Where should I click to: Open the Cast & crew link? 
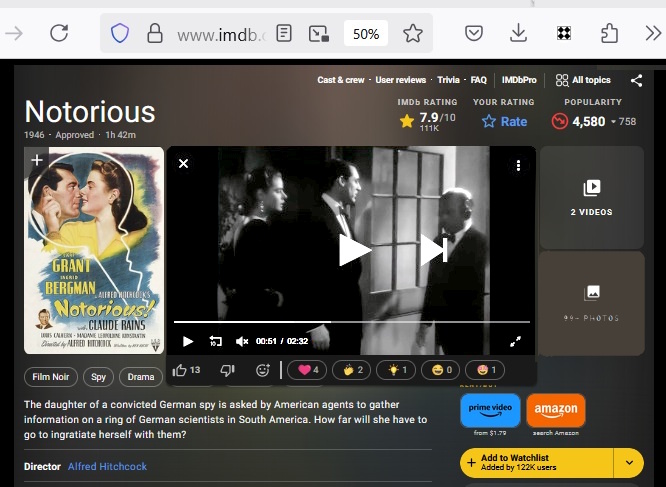pyautogui.click(x=341, y=80)
